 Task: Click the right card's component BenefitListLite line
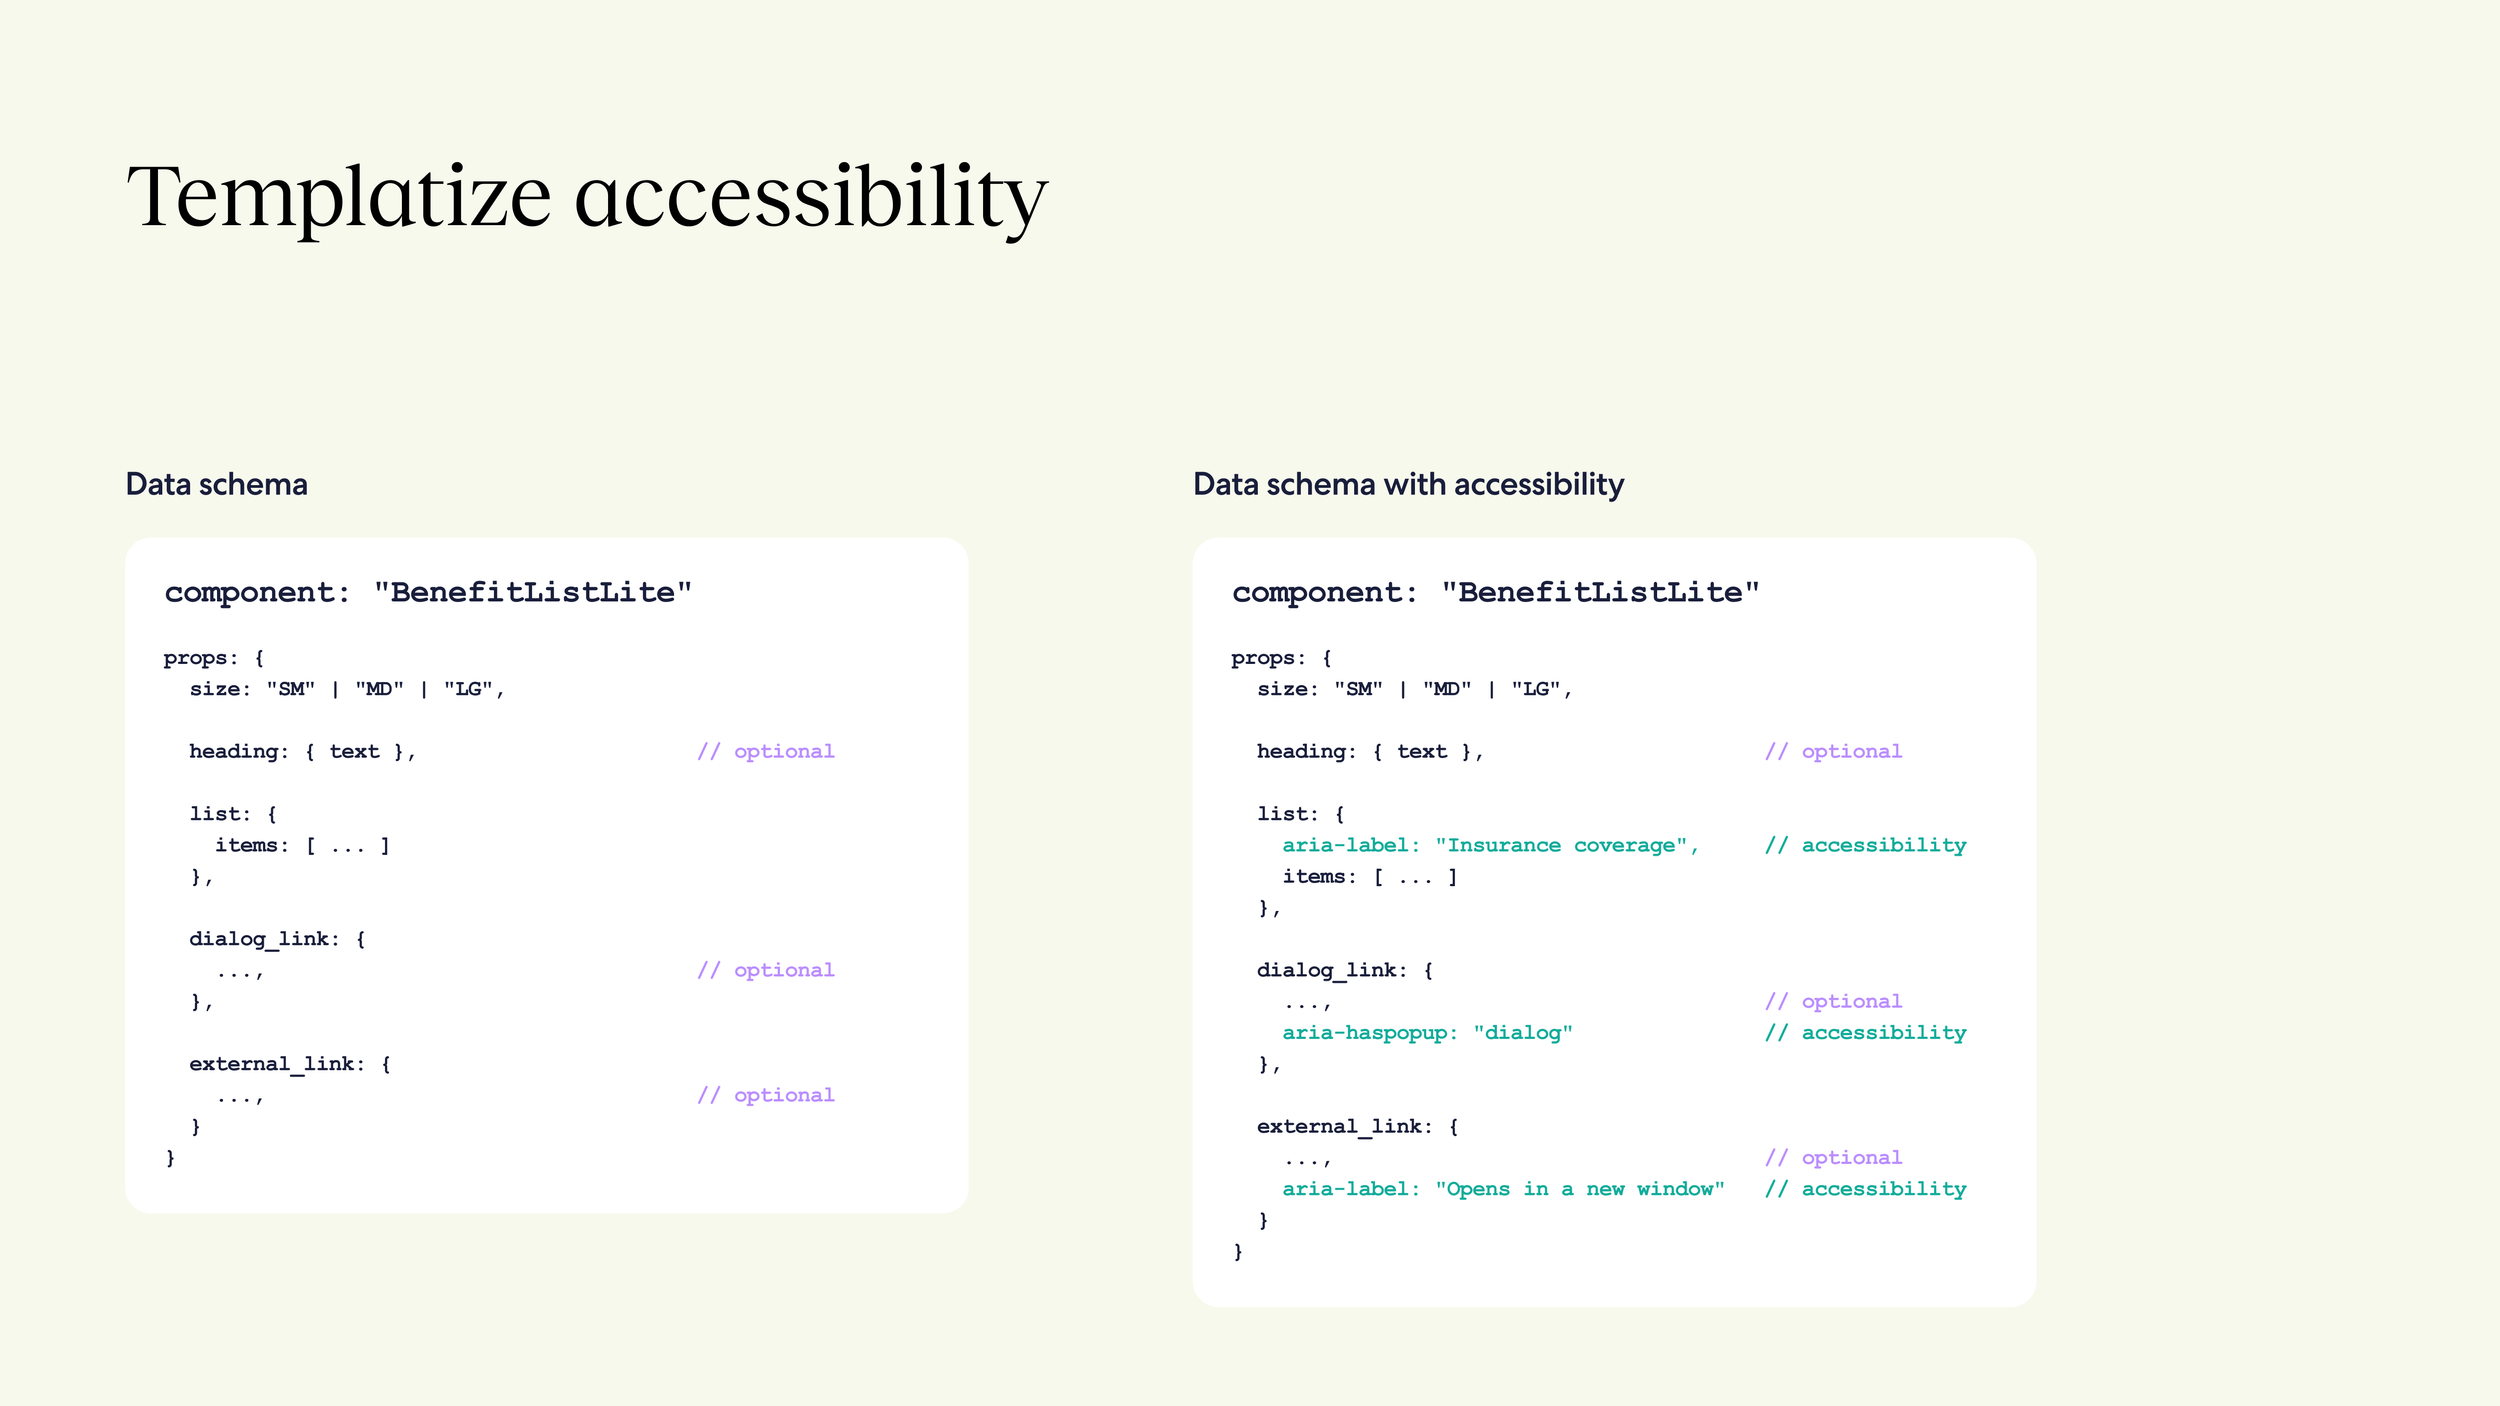tap(1496, 592)
